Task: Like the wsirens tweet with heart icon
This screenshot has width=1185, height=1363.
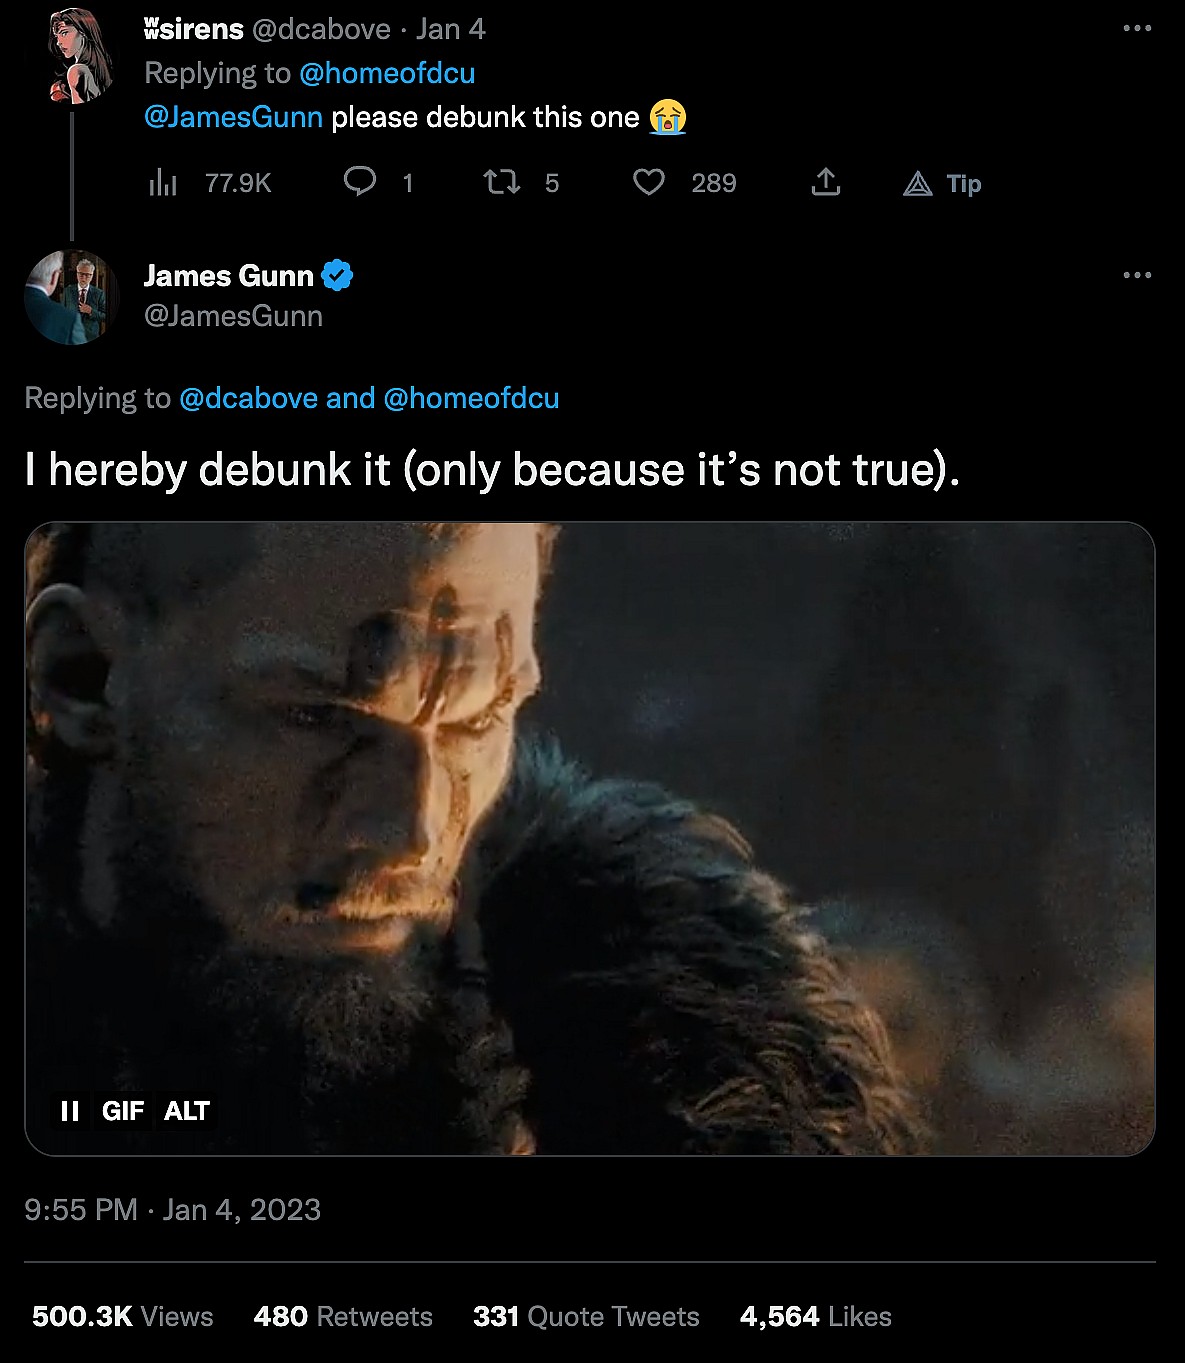Action: 649,182
